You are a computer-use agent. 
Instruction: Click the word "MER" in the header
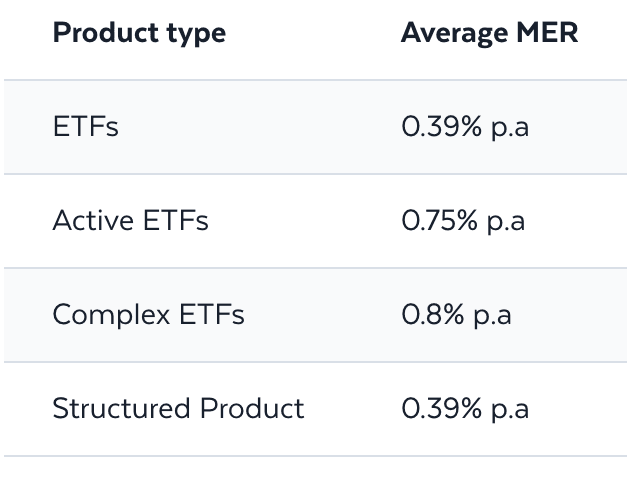[549, 33]
